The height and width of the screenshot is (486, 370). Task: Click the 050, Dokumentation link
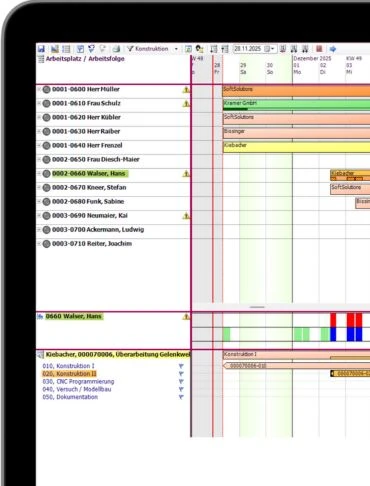tap(70, 397)
